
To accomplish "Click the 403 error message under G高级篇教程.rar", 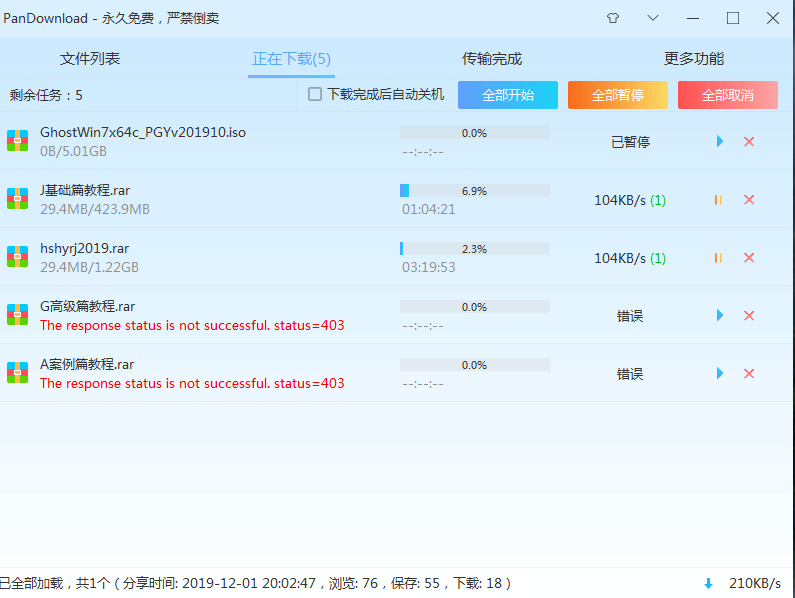I will [192, 325].
